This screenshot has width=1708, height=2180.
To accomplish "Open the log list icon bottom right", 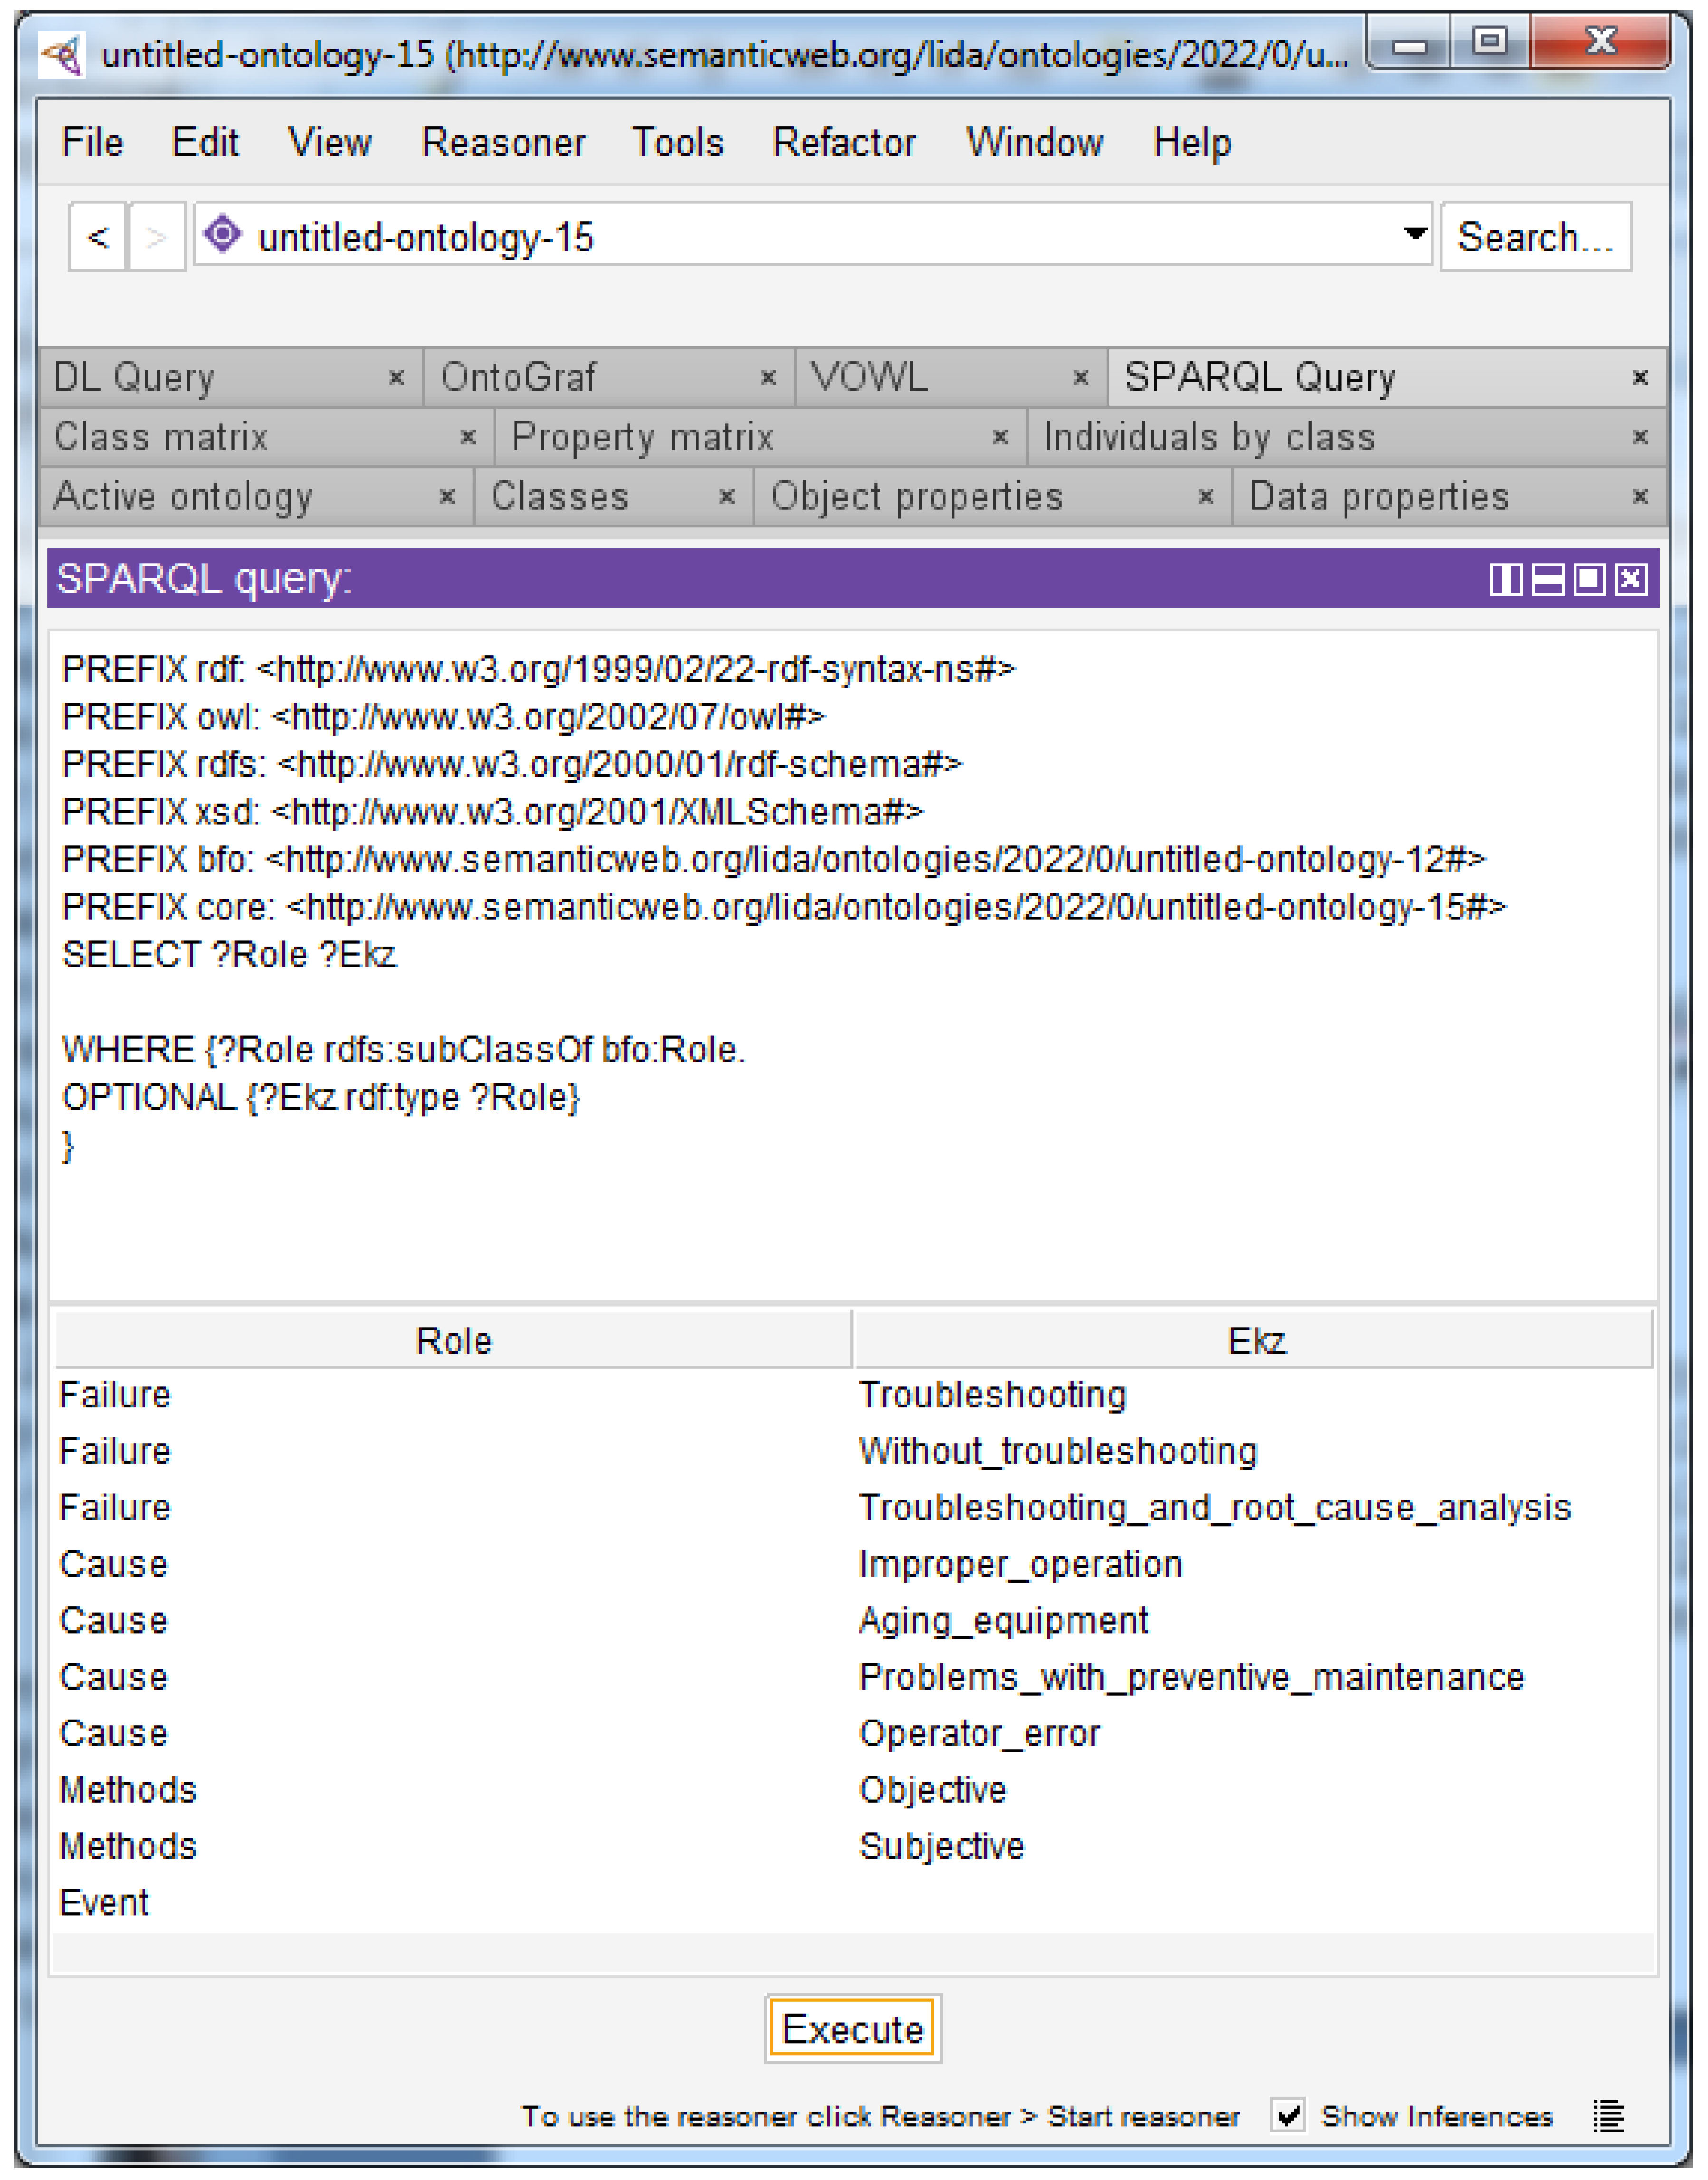I will click(x=1609, y=2115).
